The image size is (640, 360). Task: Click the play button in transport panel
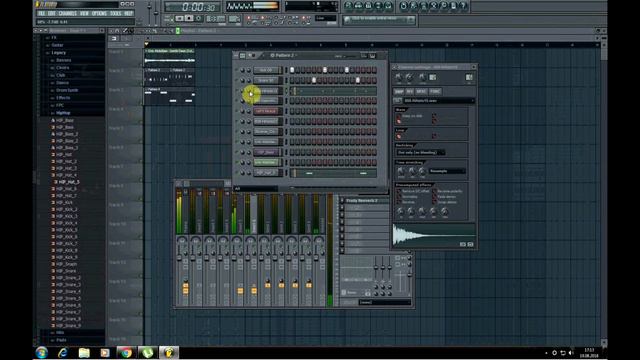click(x=180, y=18)
